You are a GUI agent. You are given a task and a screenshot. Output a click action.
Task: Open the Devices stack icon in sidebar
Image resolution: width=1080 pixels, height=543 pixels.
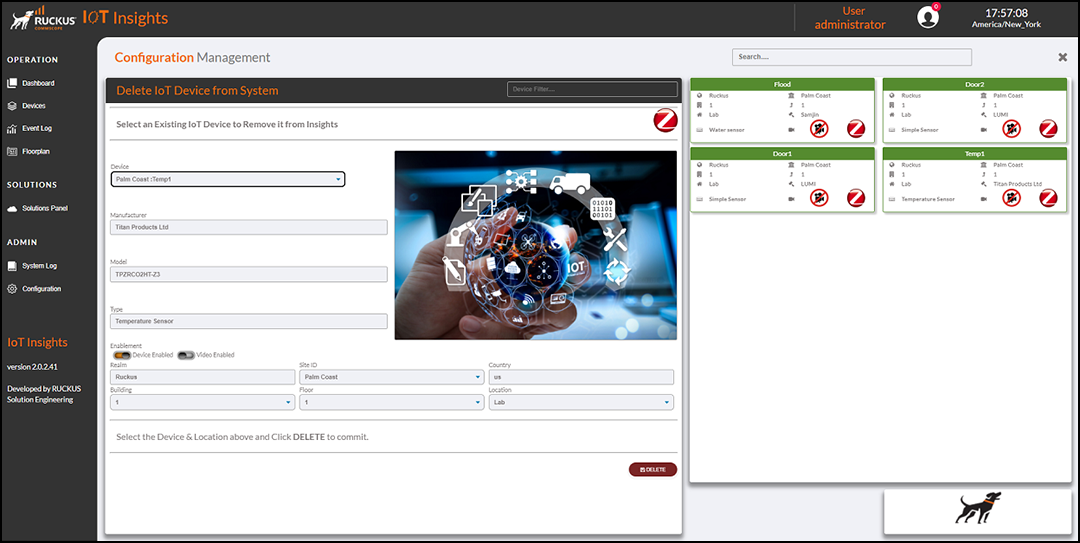point(12,106)
